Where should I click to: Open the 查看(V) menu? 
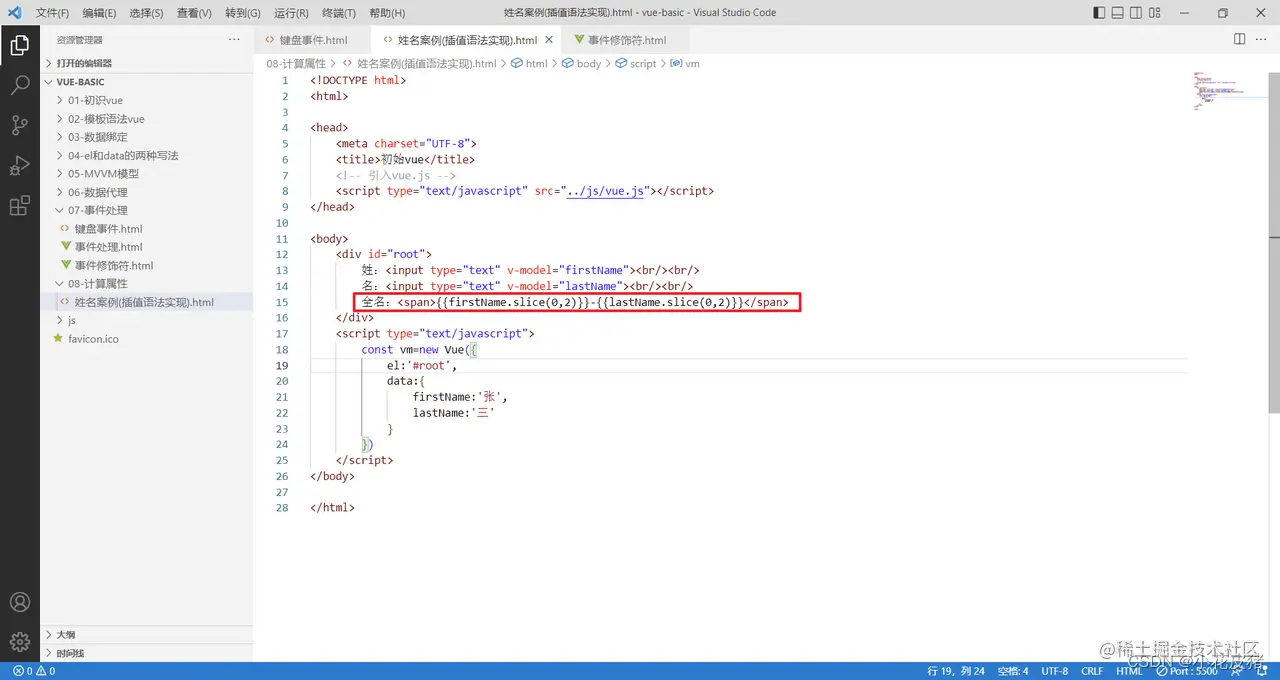point(194,13)
